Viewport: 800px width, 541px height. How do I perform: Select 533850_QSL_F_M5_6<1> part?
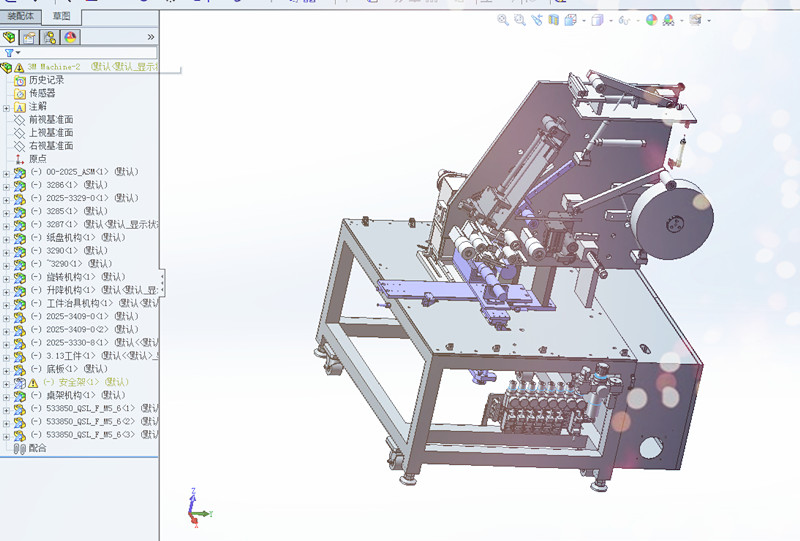pyautogui.click(x=94, y=408)
